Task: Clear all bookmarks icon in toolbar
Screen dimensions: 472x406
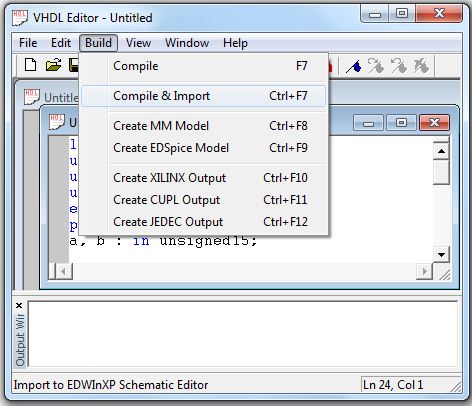Action: click(421, 66)
